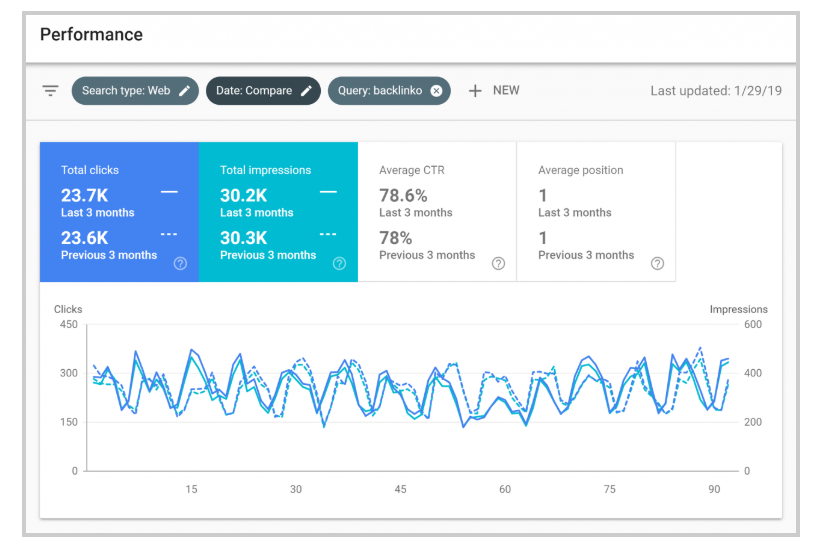Open help icon on Average CTR card

(x=499, y=263)
